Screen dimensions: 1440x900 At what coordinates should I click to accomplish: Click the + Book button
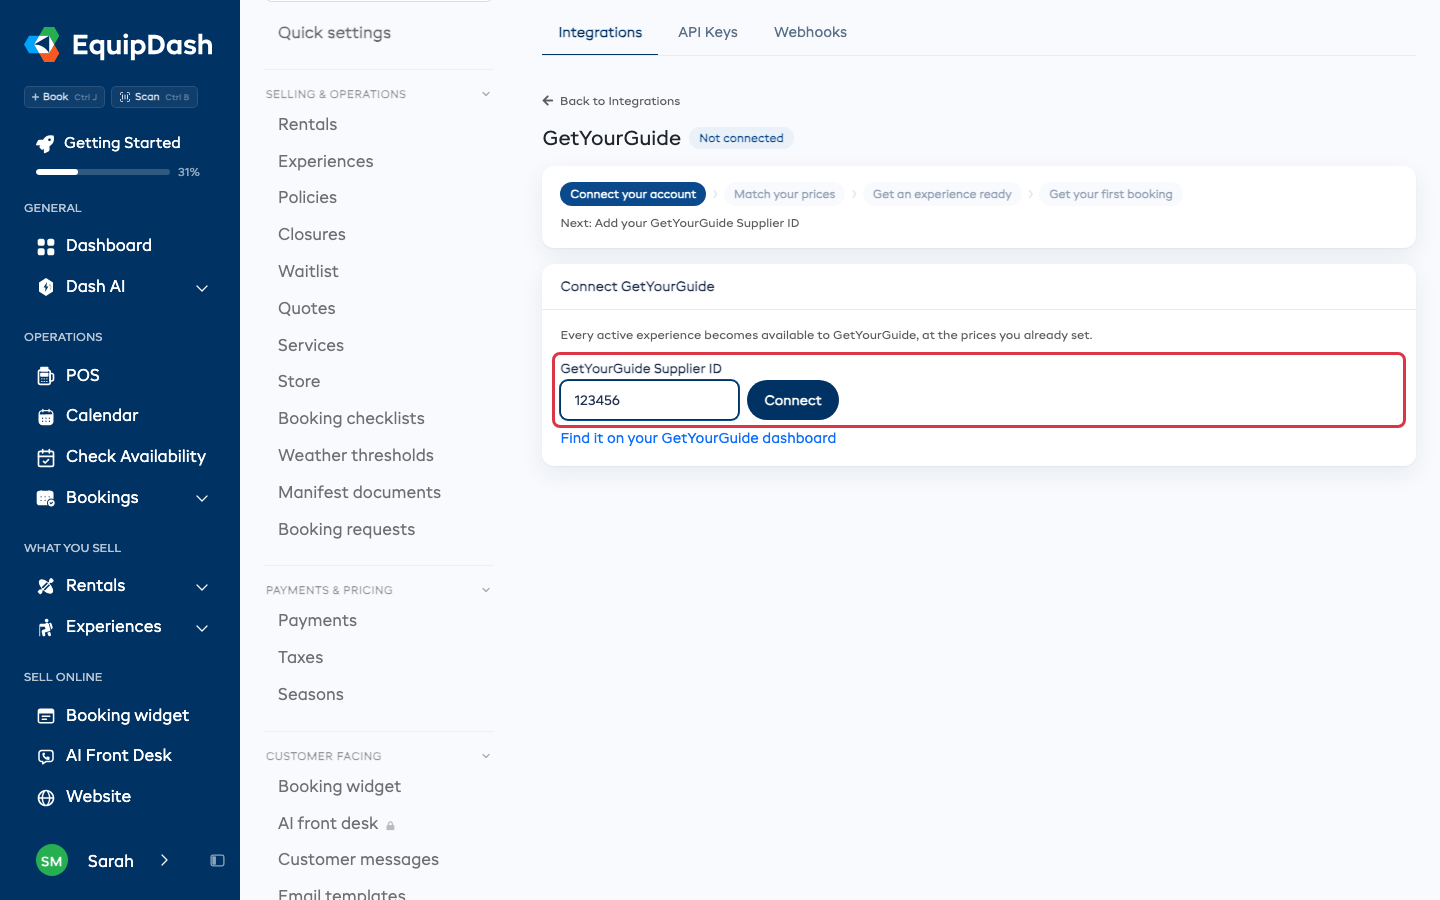point(64,97)
